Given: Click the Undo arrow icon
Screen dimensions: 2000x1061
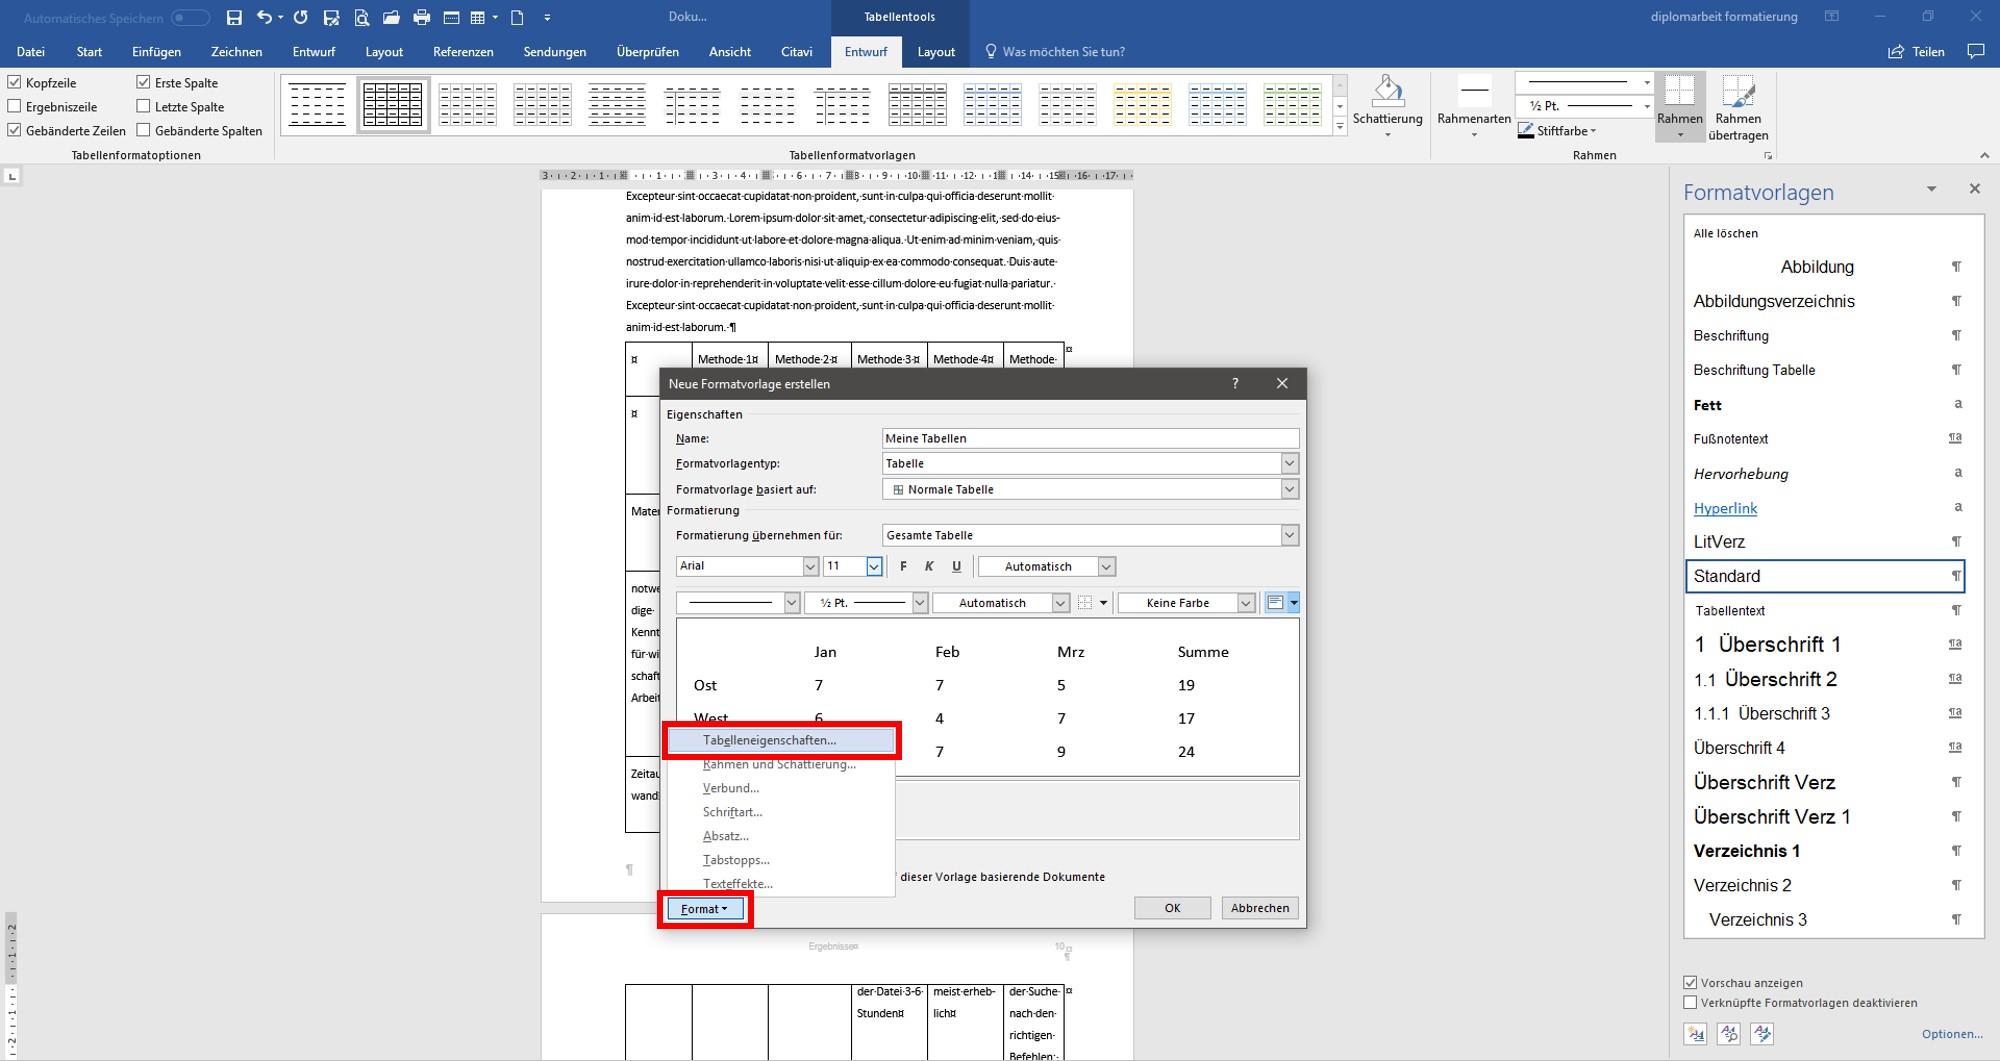Looking at the screenshot, I should (264, 17).
